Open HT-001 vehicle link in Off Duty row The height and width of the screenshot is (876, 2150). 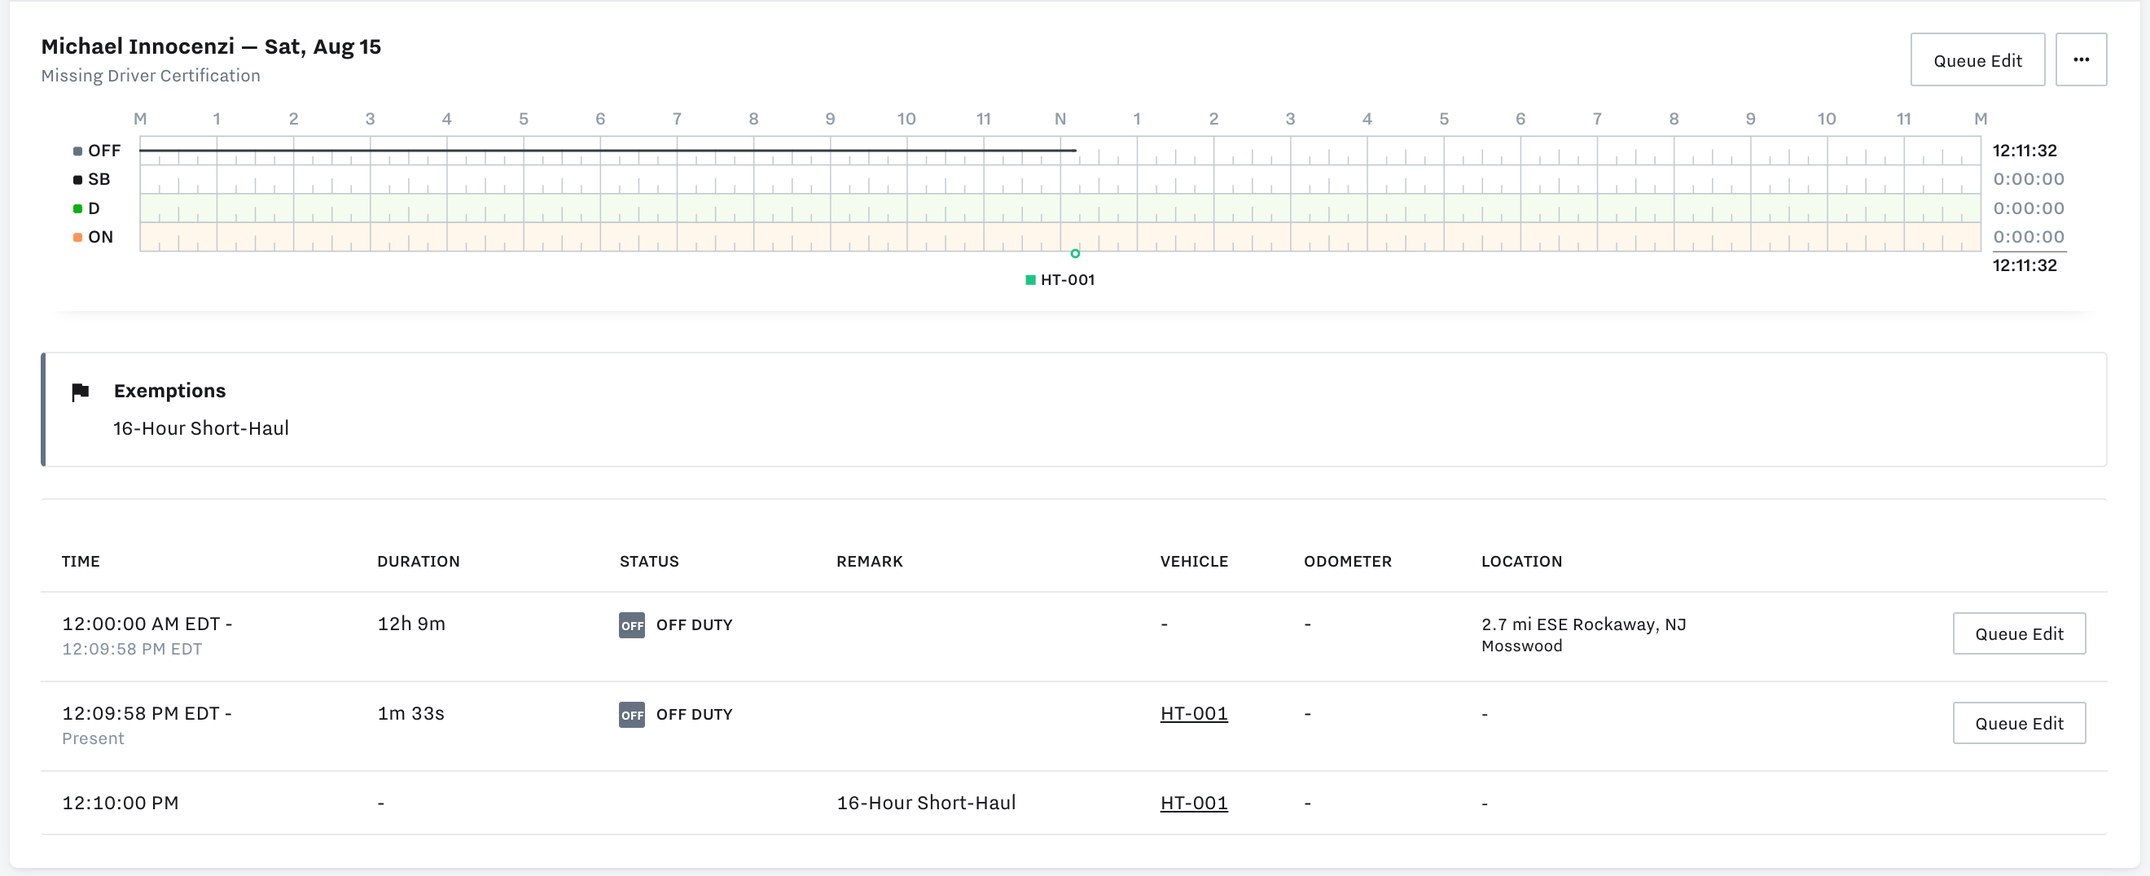tap(1193, 714)
